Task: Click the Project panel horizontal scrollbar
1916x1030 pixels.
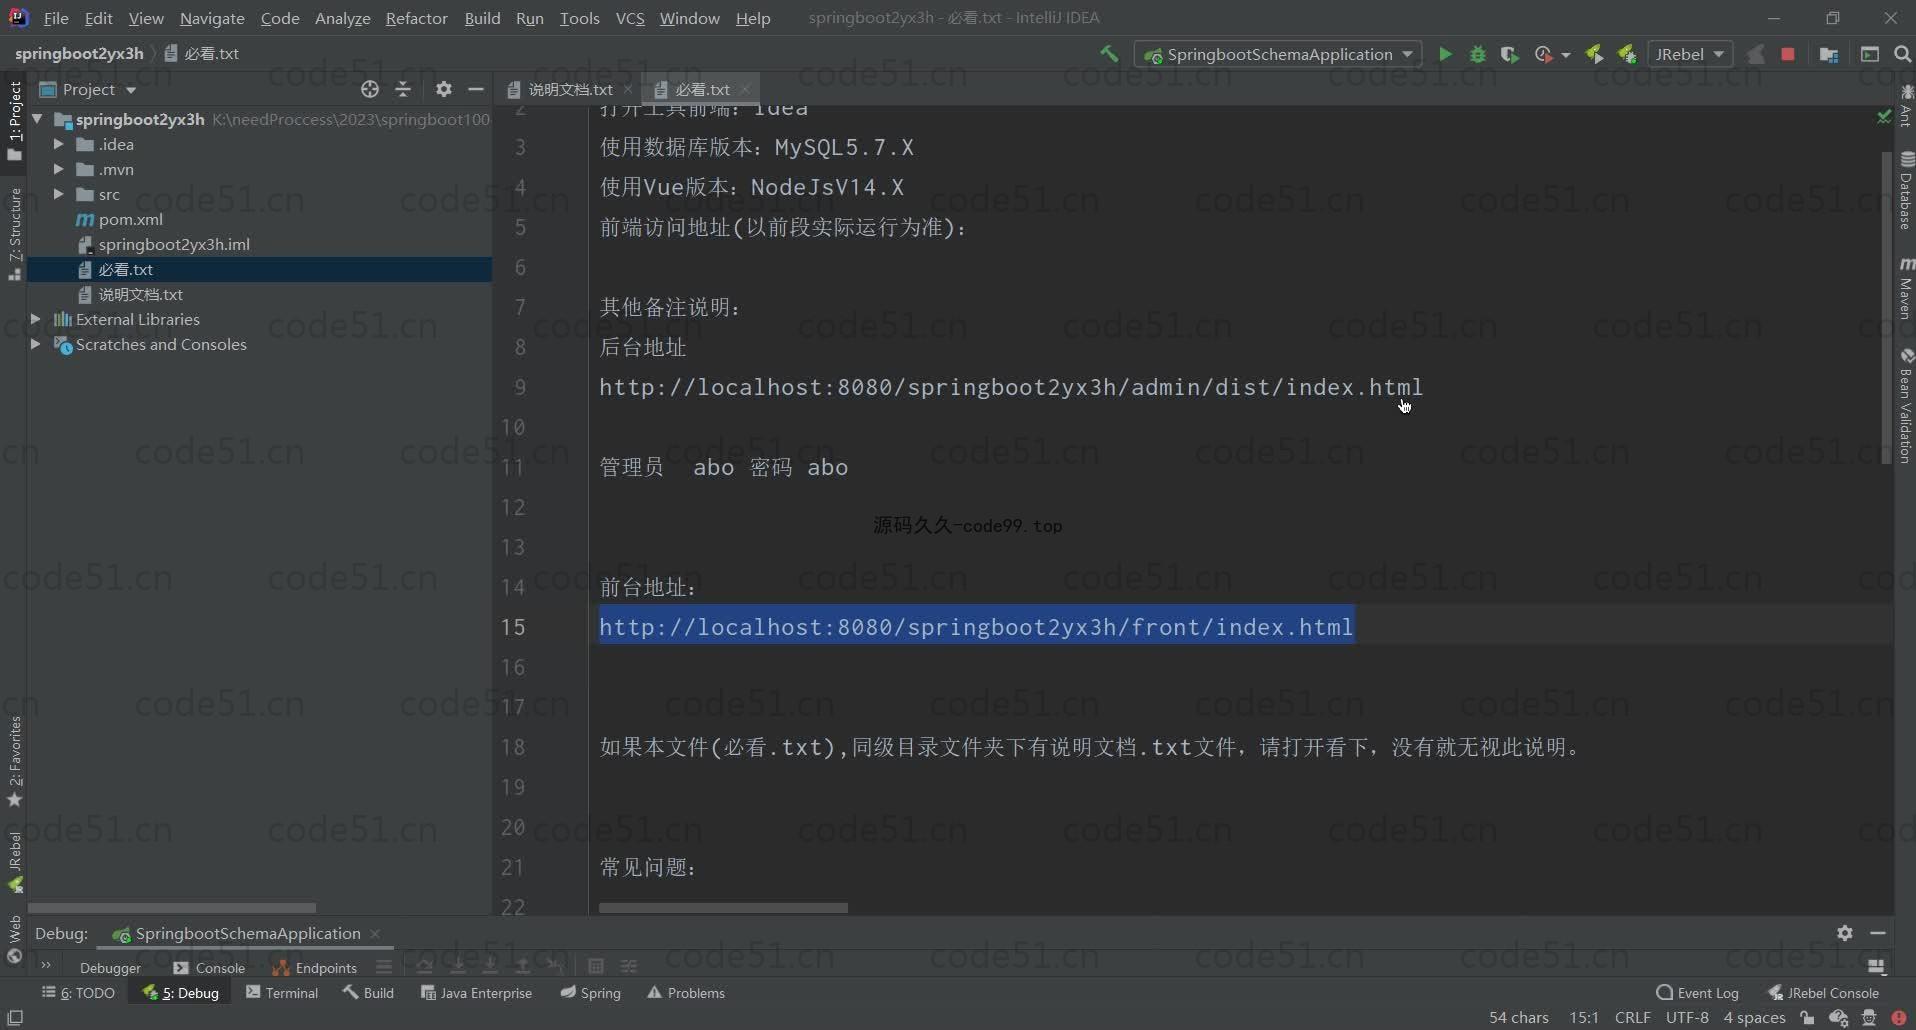Action: pyautogui.click(x=172, y=908)
